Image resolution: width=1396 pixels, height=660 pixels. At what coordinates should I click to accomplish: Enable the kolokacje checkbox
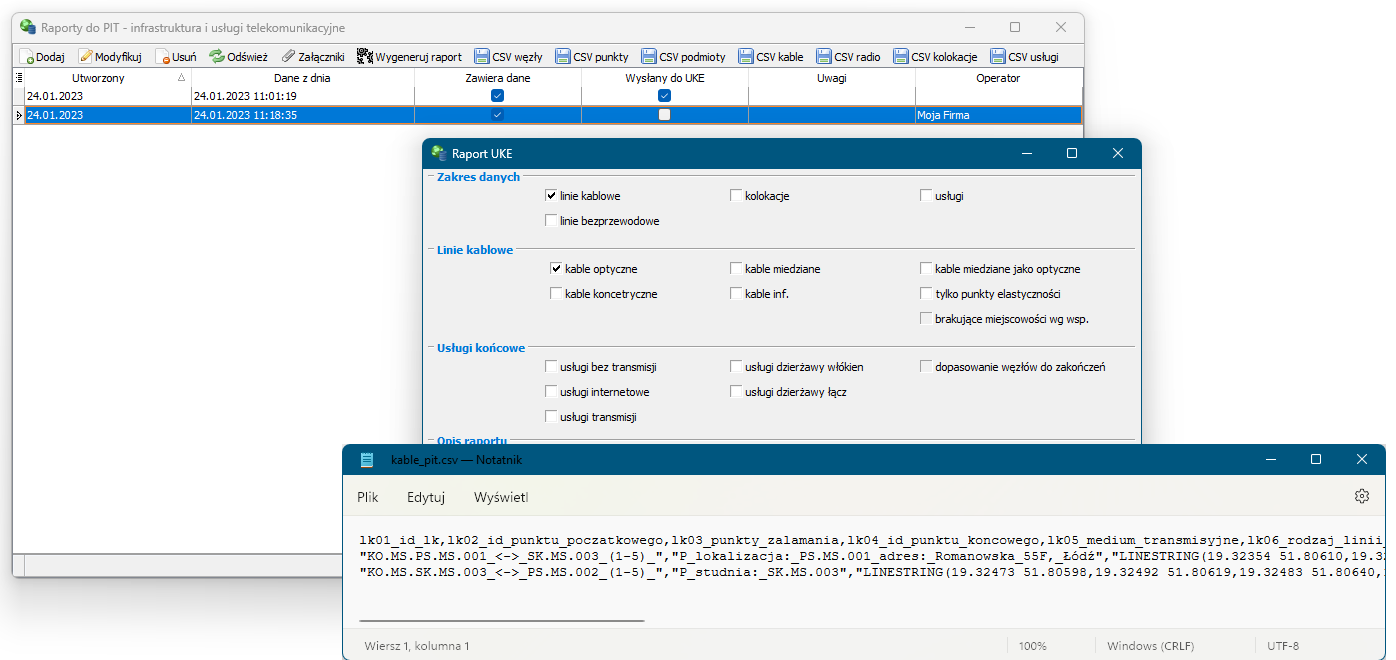point(736,196)
